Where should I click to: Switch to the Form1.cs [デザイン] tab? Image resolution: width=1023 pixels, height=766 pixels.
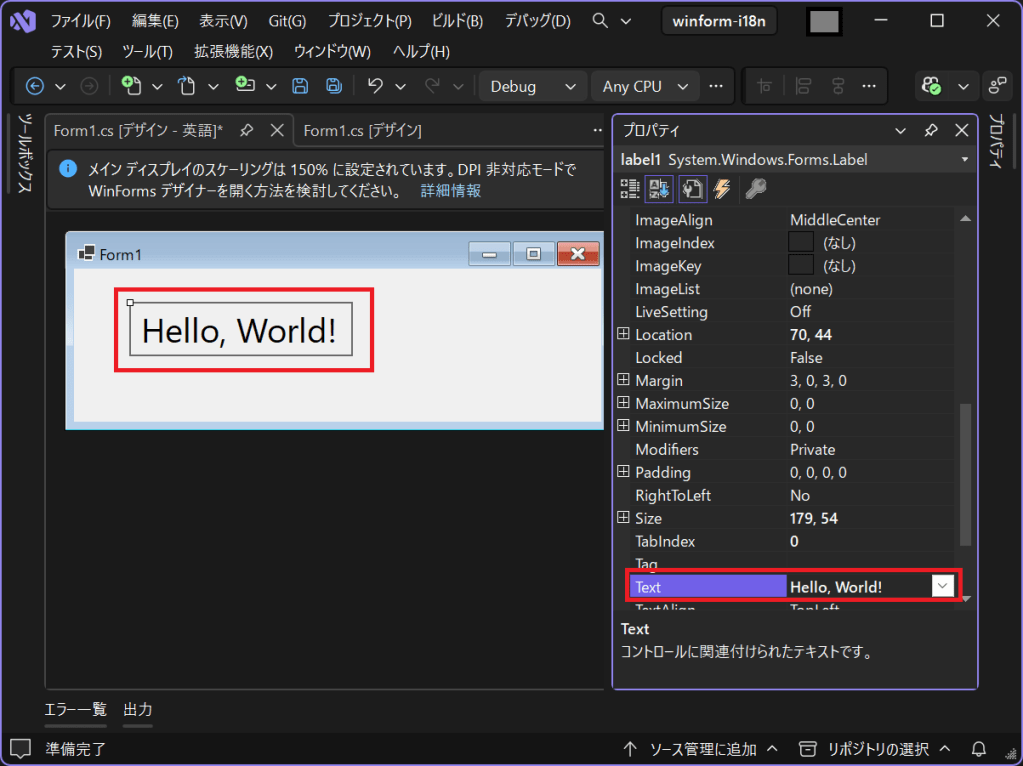pyautogui.click(x=362, y=131)
